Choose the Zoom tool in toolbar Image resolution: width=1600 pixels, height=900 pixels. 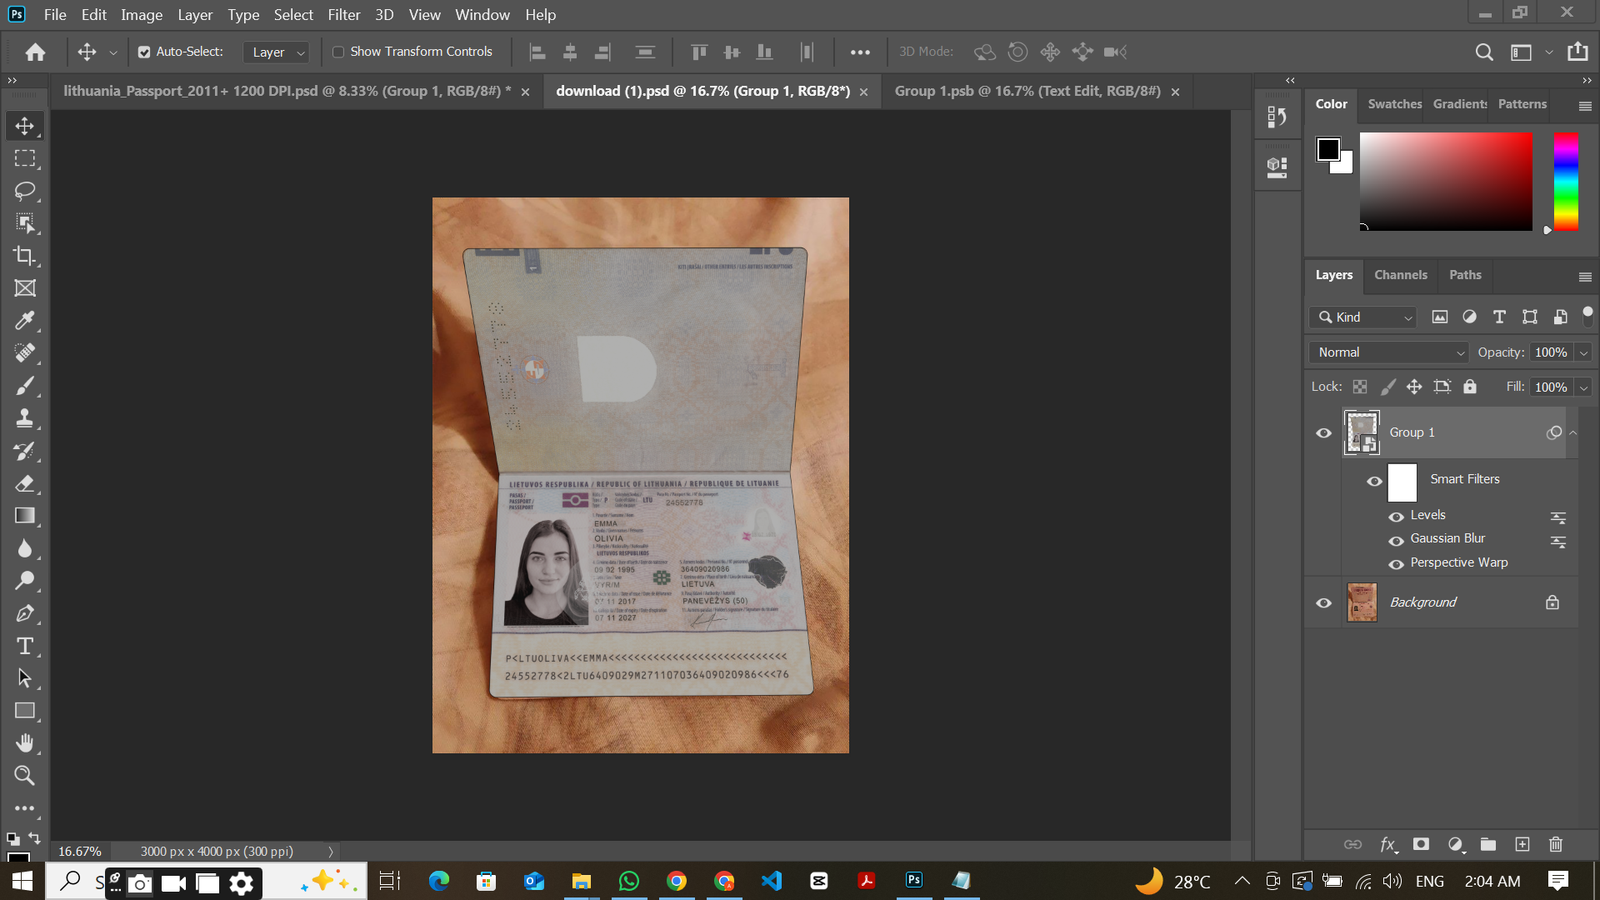pyautogui.click(x=25, y=775)
